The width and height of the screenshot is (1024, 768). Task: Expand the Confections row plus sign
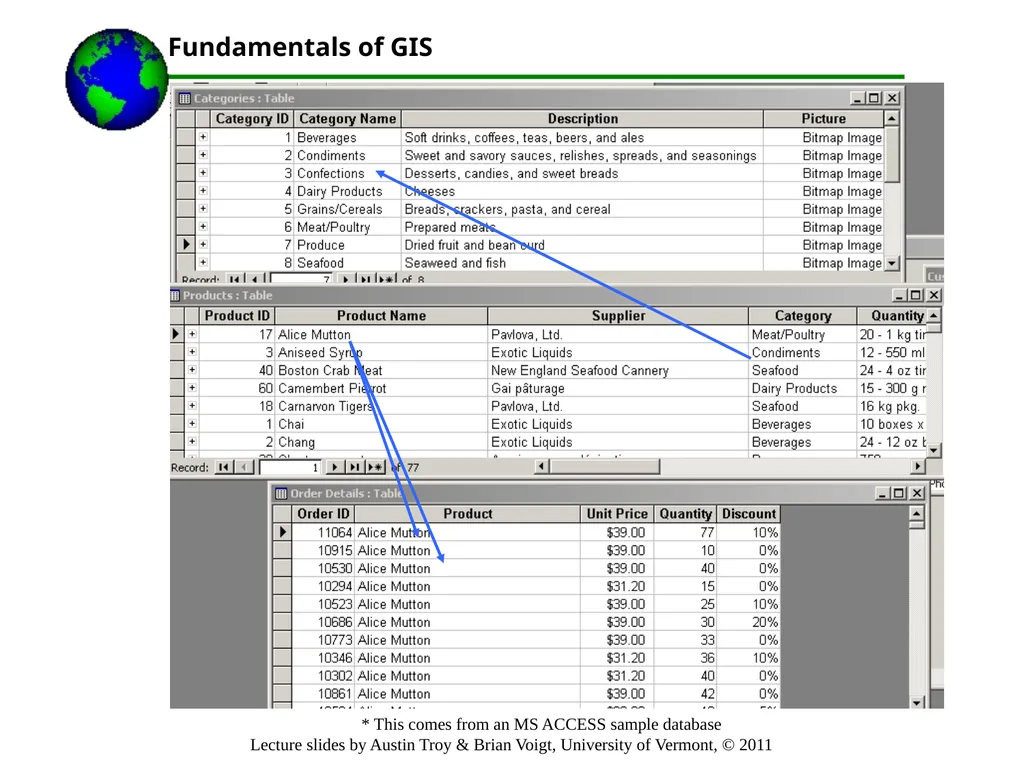point(203,173)
